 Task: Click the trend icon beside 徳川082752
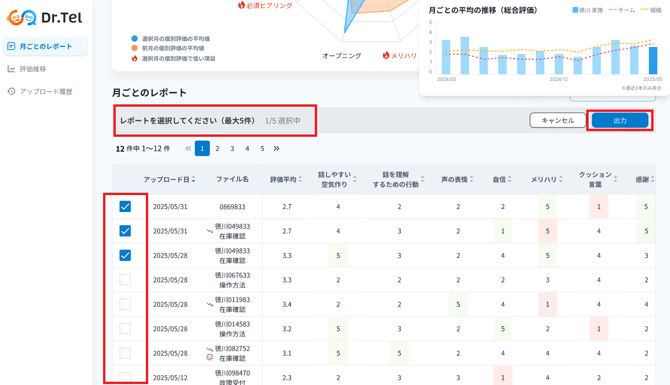tap(210, 349)
